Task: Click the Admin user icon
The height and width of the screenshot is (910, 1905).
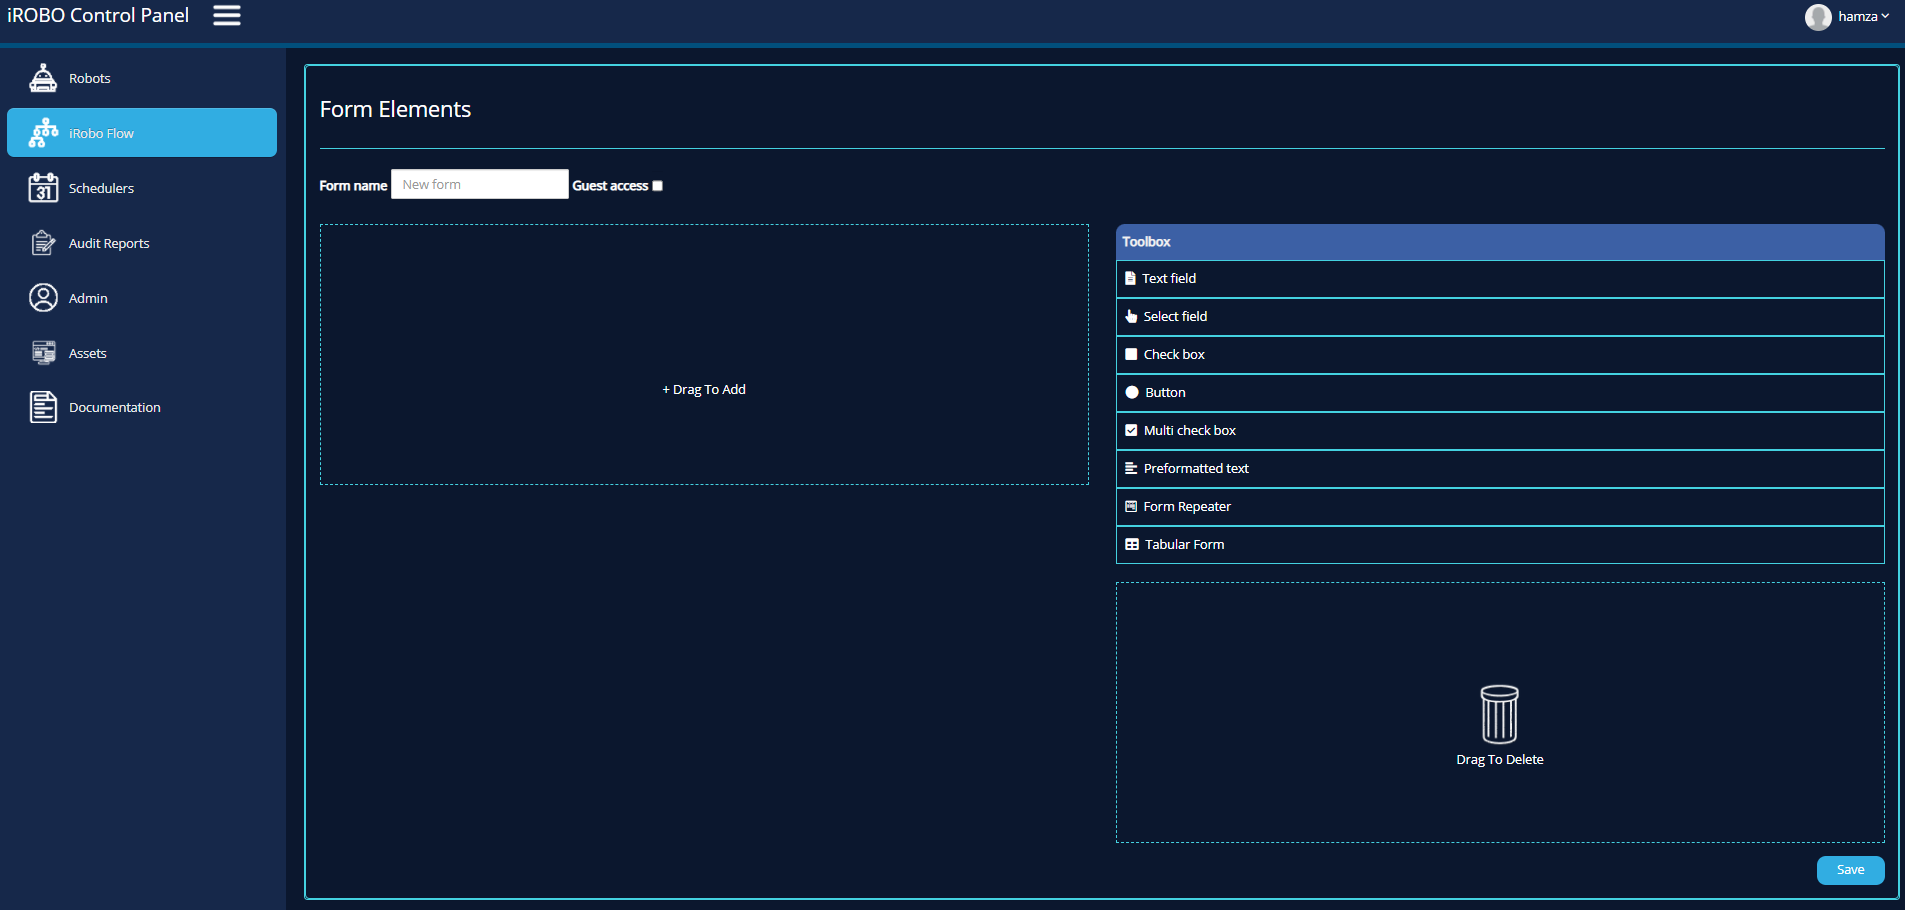Action: click(43, 298)
